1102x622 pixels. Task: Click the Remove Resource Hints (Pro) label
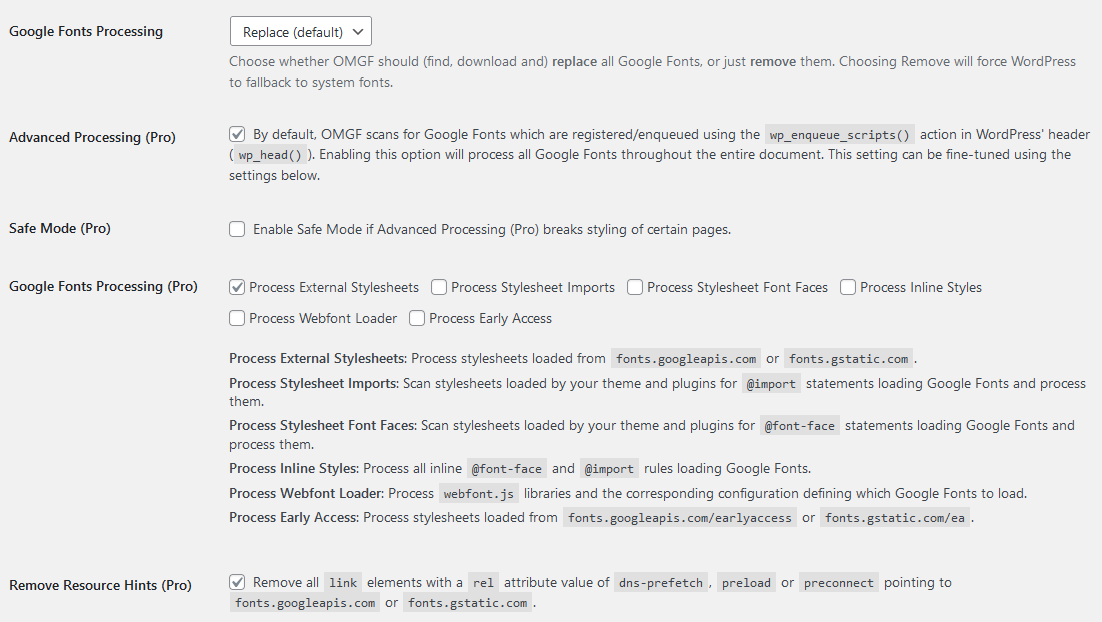coord(101,585)
